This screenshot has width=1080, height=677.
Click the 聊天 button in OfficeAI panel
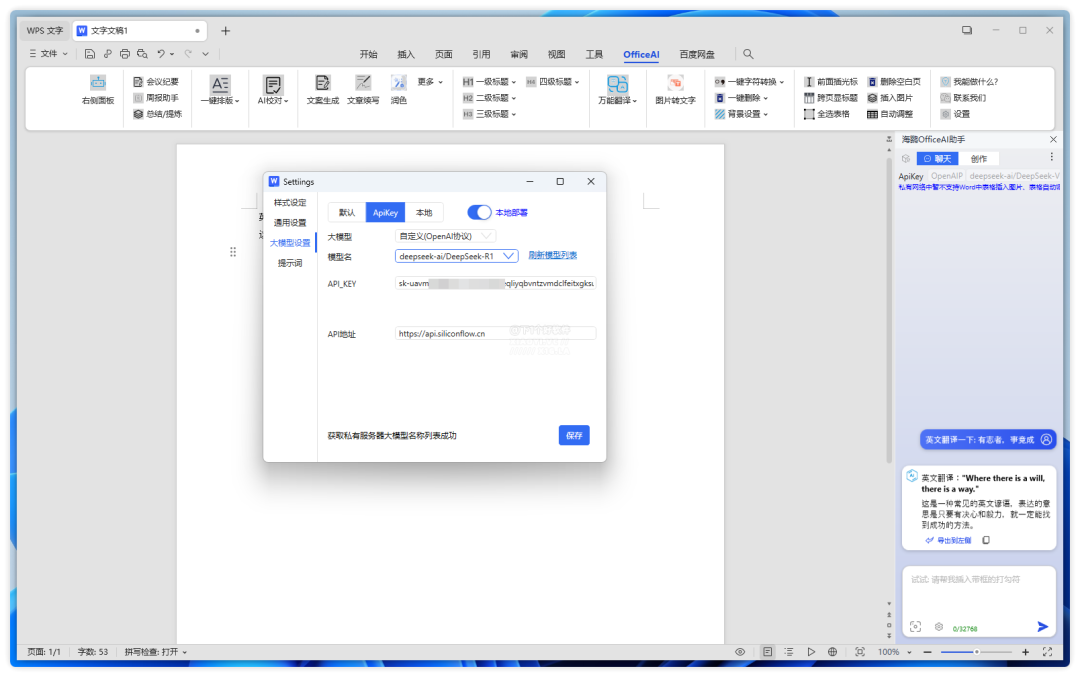point(937,158)
